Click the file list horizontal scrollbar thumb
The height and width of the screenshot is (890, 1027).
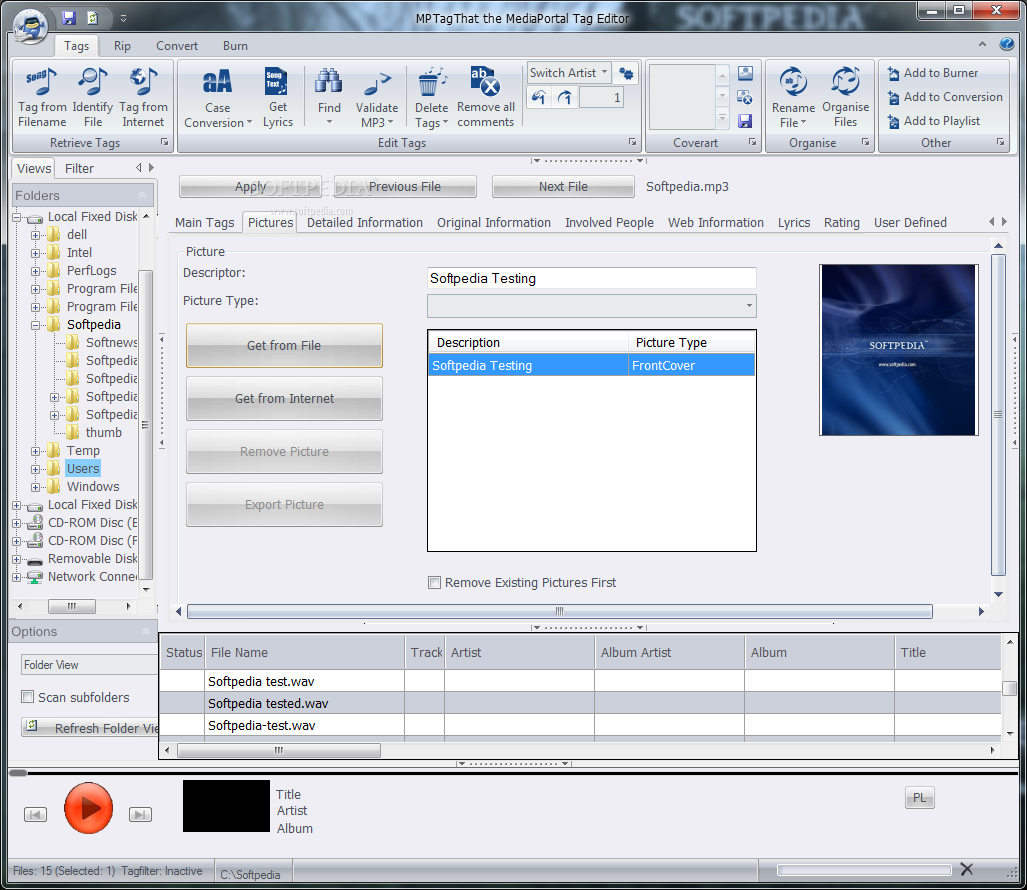[x=279, y=750]
